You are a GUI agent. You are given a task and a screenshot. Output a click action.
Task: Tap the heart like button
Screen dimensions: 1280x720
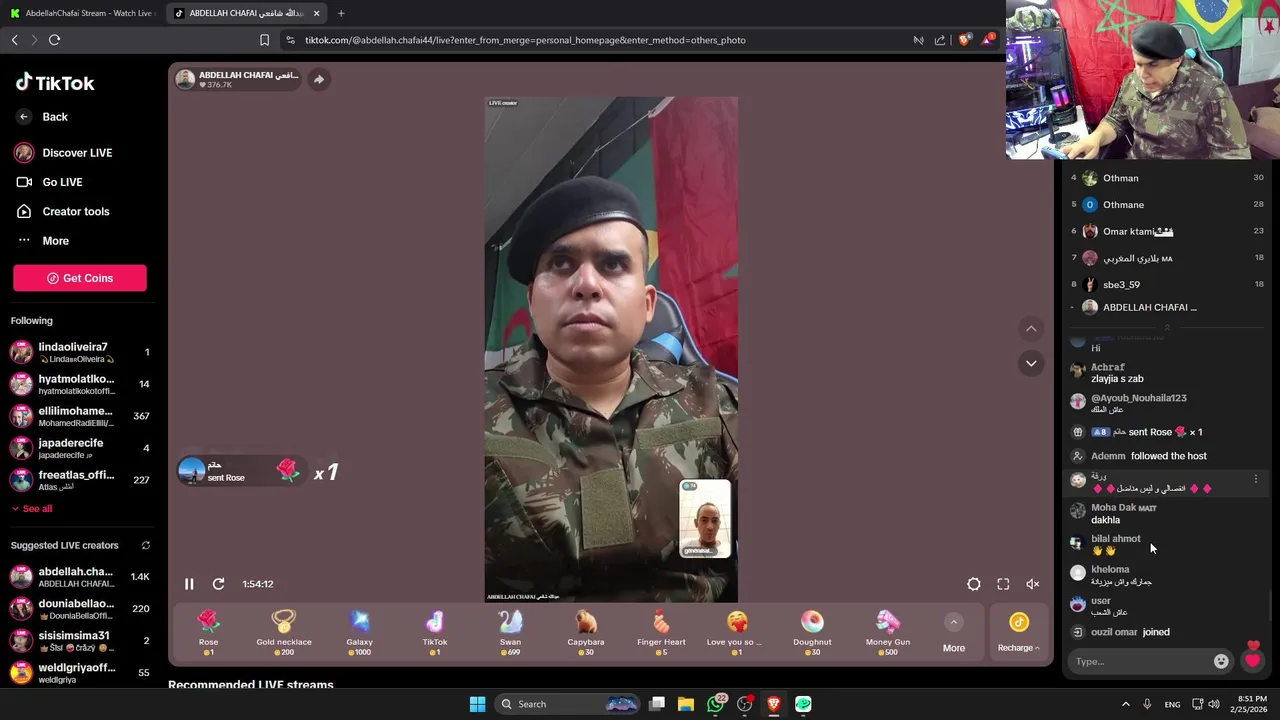point(1252,661)
